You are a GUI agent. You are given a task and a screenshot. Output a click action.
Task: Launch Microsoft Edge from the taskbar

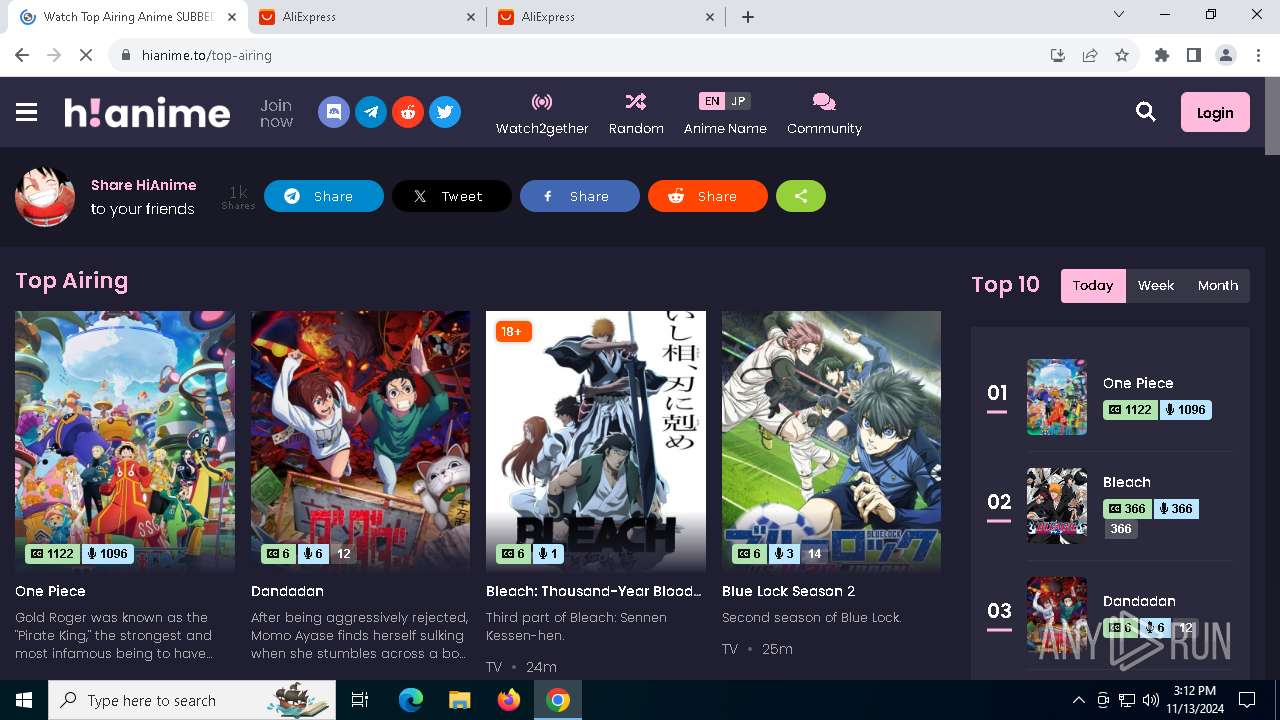click(411, 700)
